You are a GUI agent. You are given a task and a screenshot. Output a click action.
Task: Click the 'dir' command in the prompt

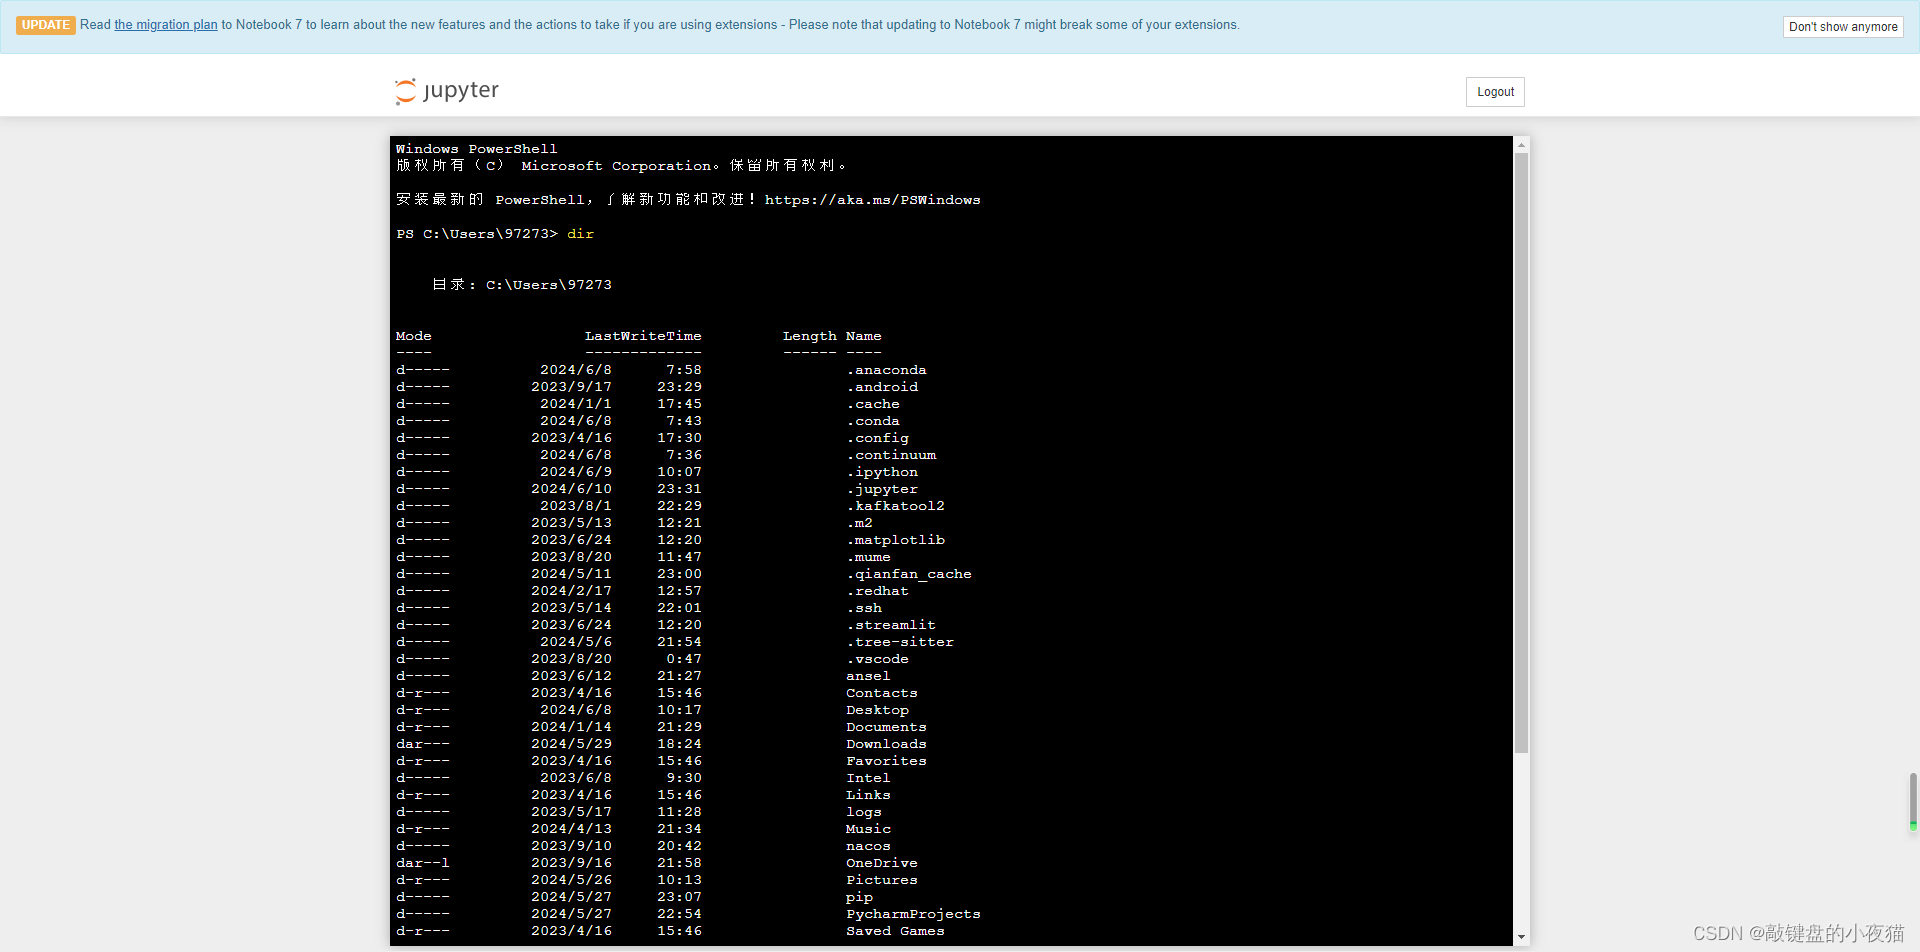(x=580, y=234)
